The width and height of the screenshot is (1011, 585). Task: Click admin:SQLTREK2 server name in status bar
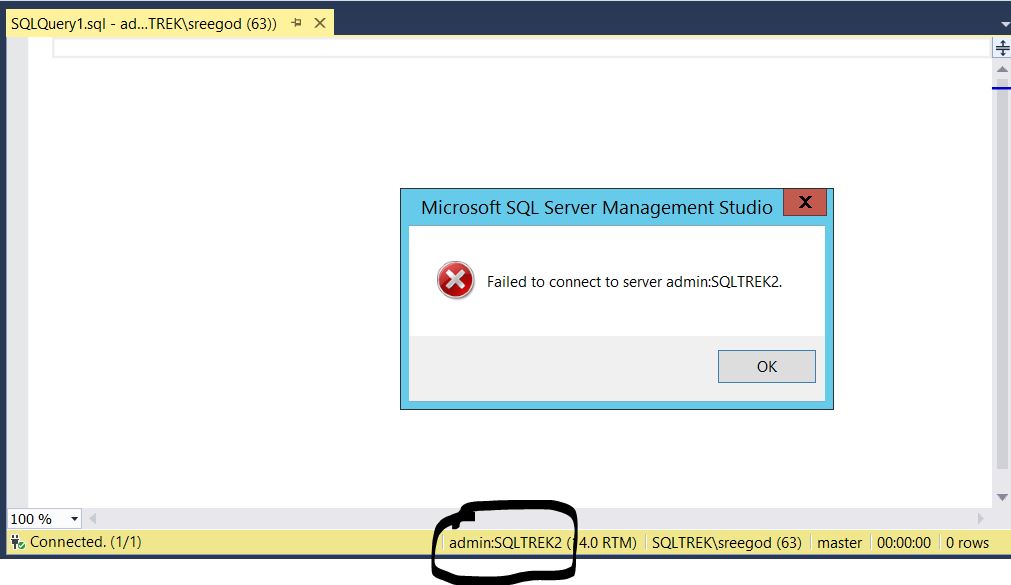pyautogui.click(x=506, y=542)
